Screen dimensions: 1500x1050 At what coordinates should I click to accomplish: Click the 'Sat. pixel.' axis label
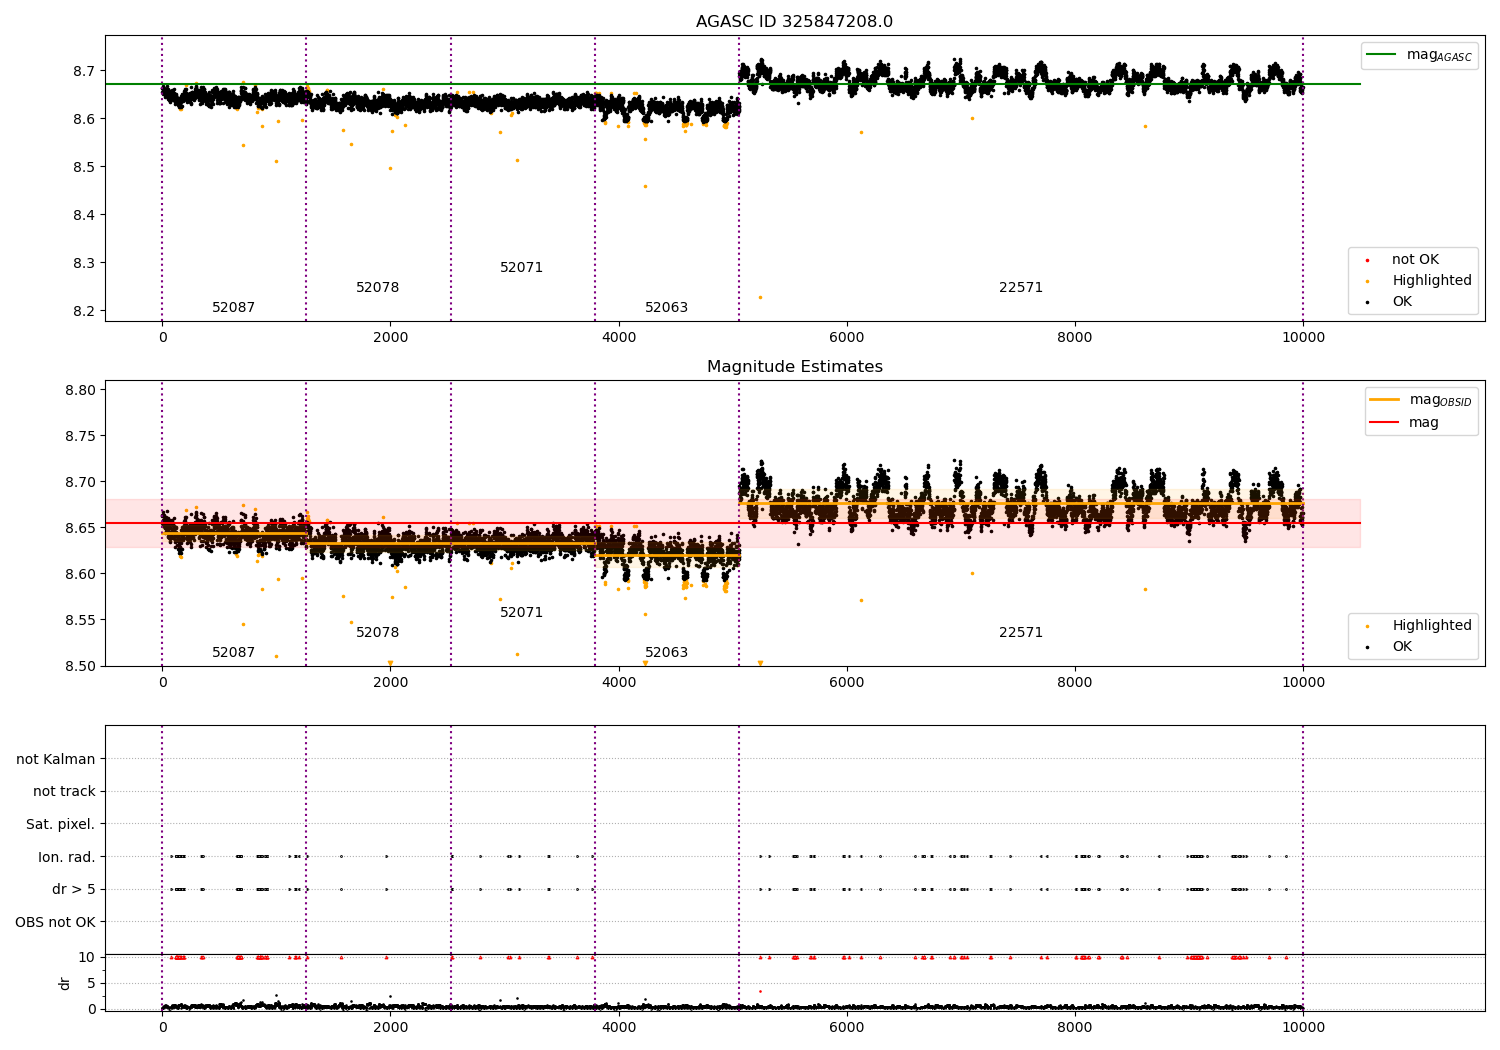coord(61,825)
